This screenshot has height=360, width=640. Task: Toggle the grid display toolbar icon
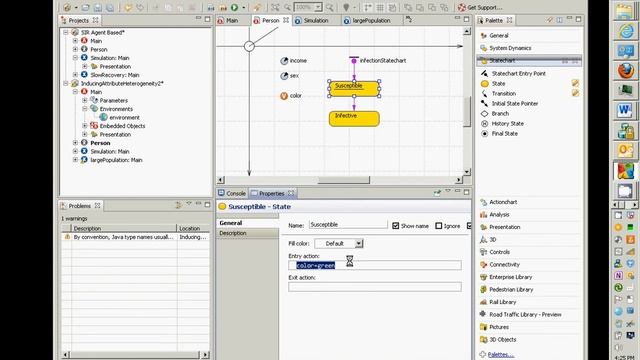380,7
